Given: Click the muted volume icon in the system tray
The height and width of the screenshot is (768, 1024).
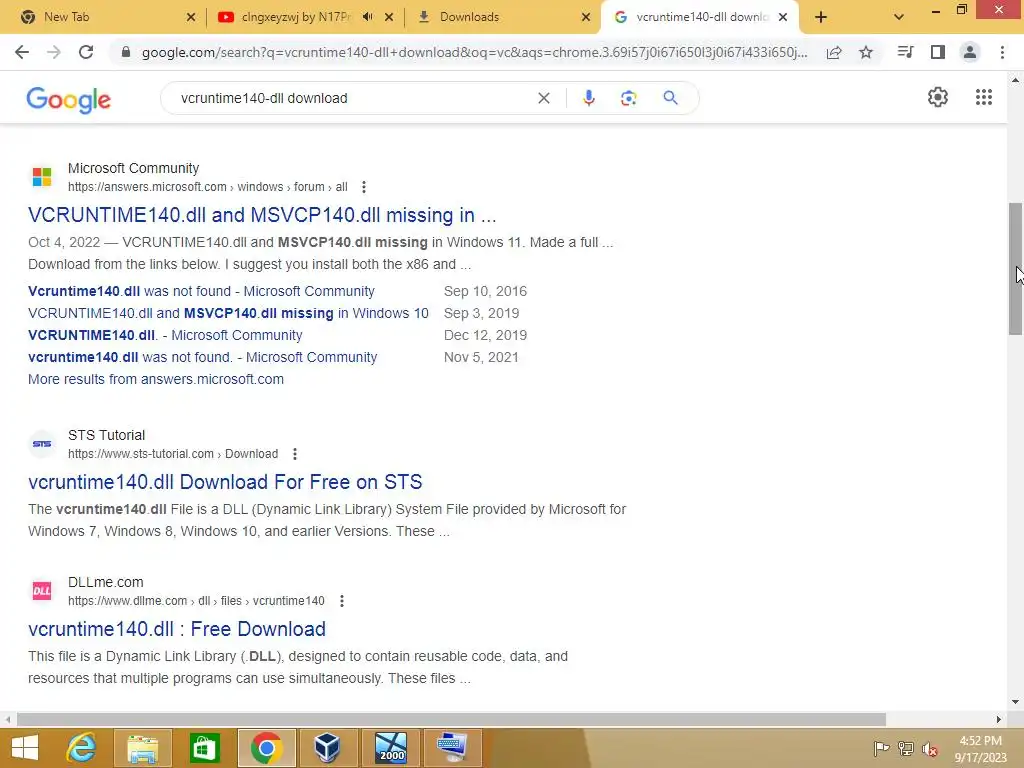Looking at the screenshot, I should click(930, 749).
